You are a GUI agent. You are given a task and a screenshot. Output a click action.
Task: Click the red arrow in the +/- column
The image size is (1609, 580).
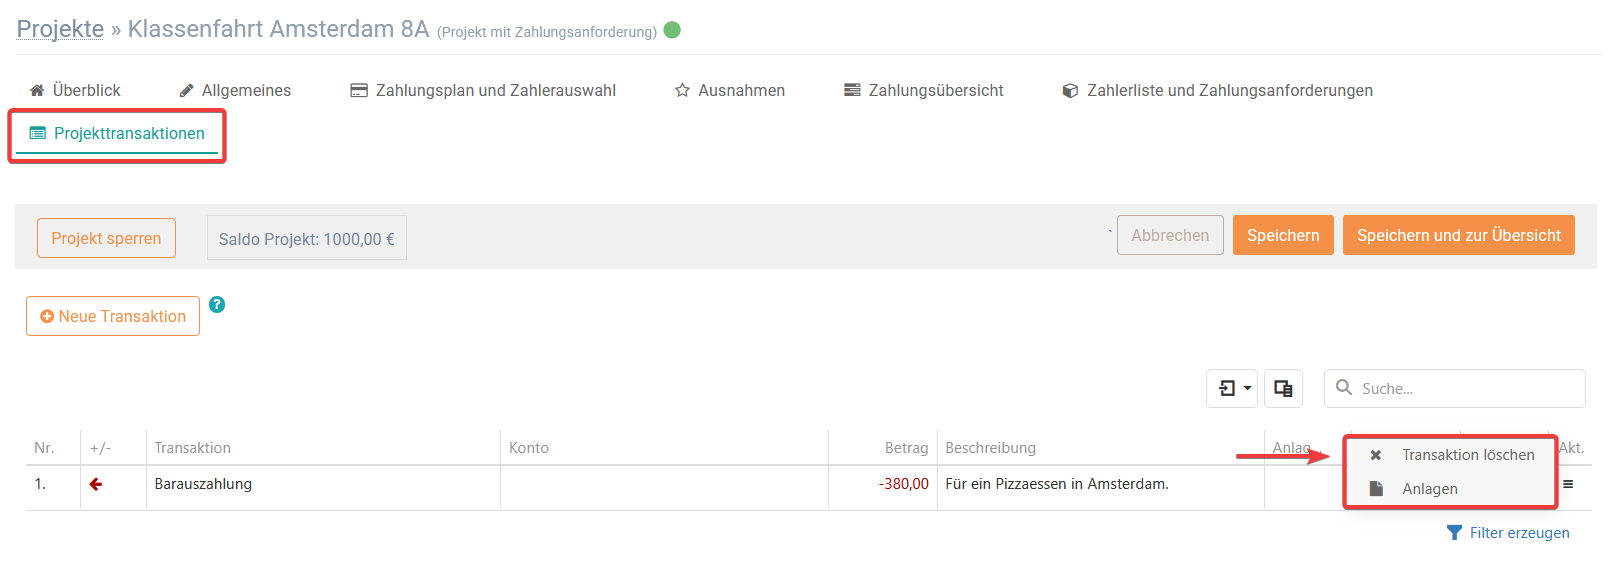[x=96, y=484]
